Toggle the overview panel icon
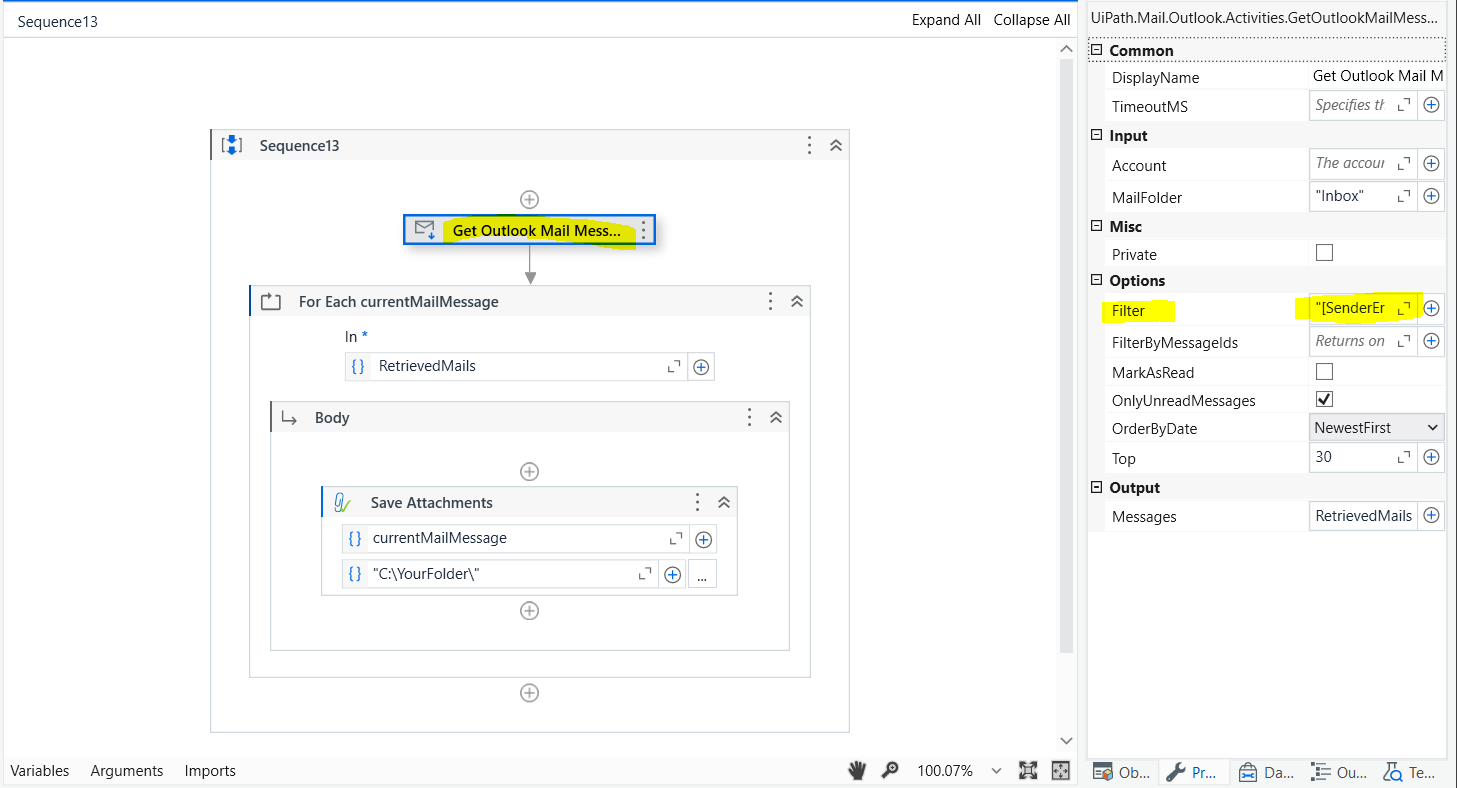Screen dimensions: 1457x788 coord(1061,770)
